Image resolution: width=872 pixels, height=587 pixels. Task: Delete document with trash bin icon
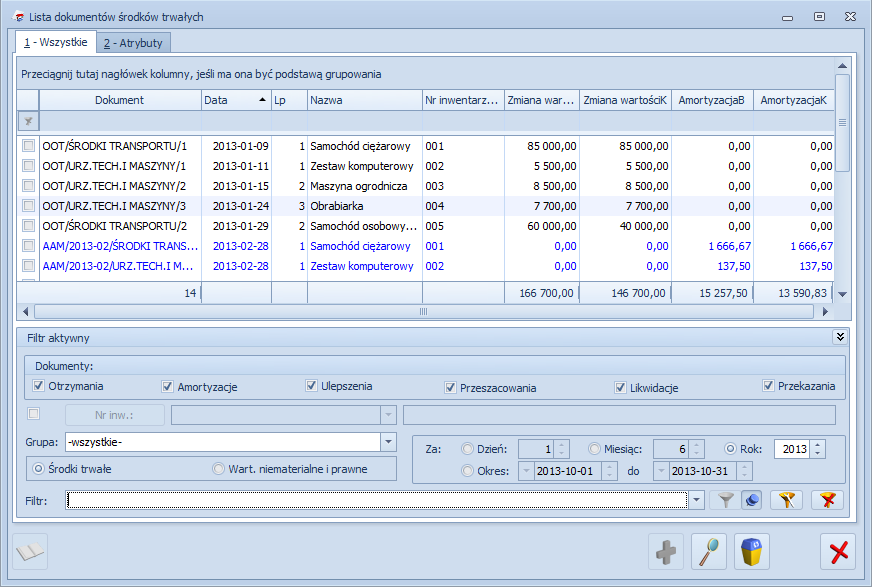click(x=751, y=552)
